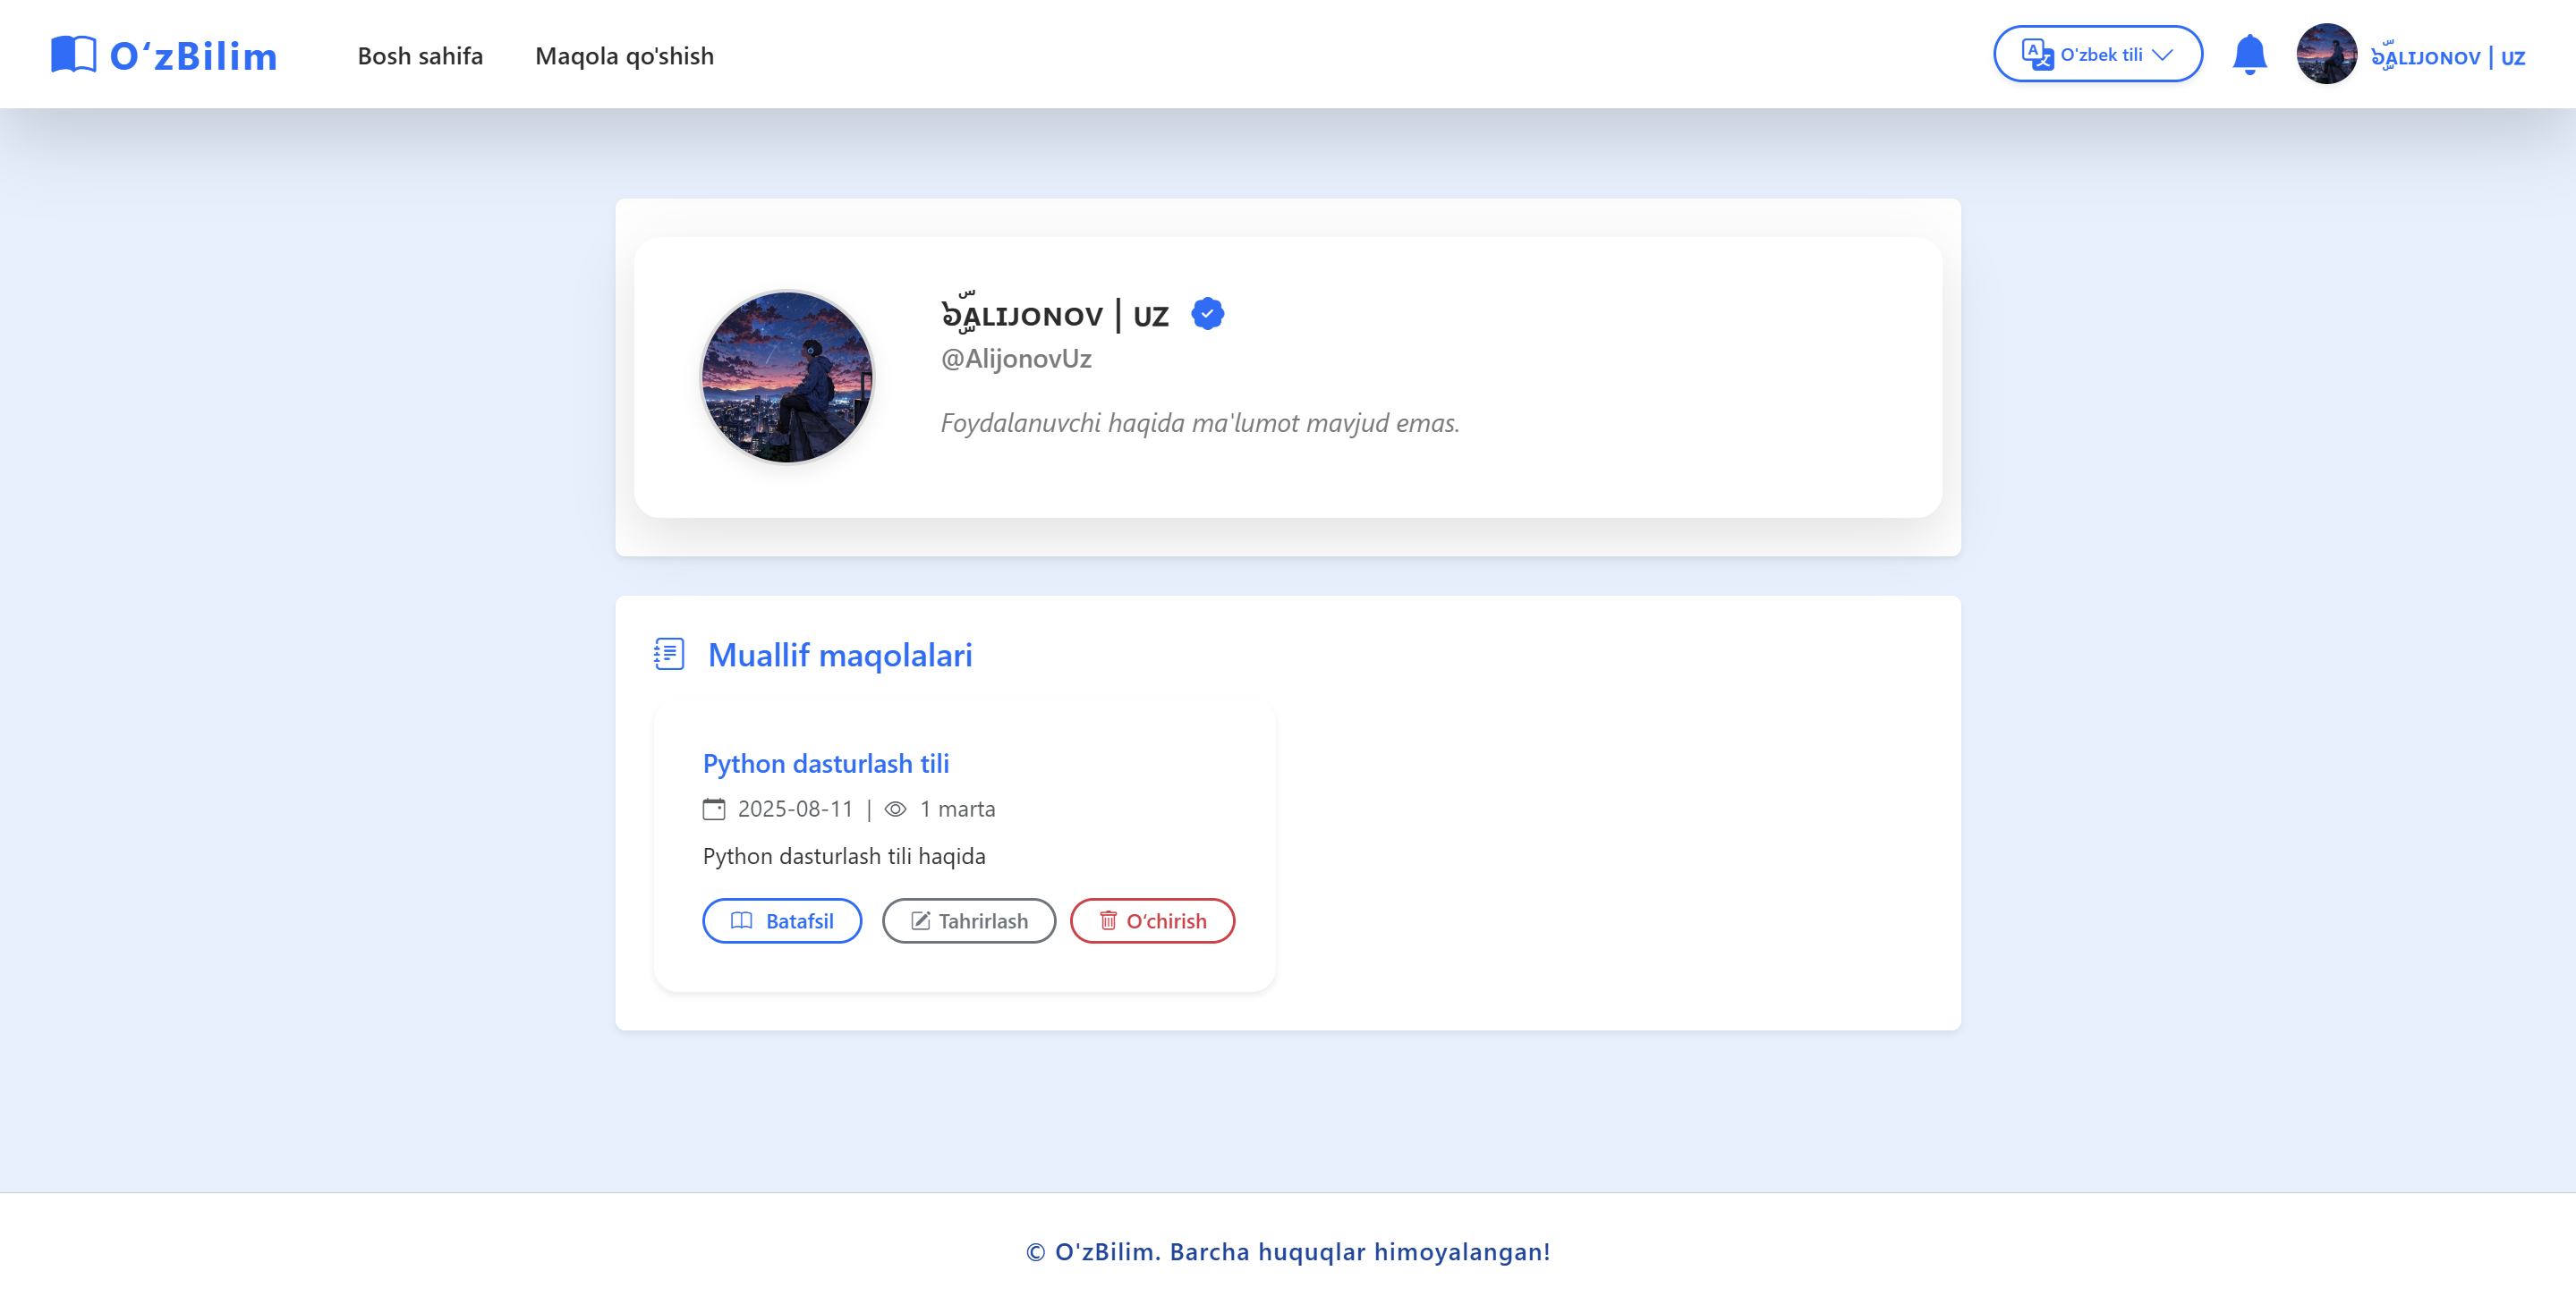Click the small avatar in the navbar
The height and width of the screenshot is (1305, 2576).
point(2326,55)
